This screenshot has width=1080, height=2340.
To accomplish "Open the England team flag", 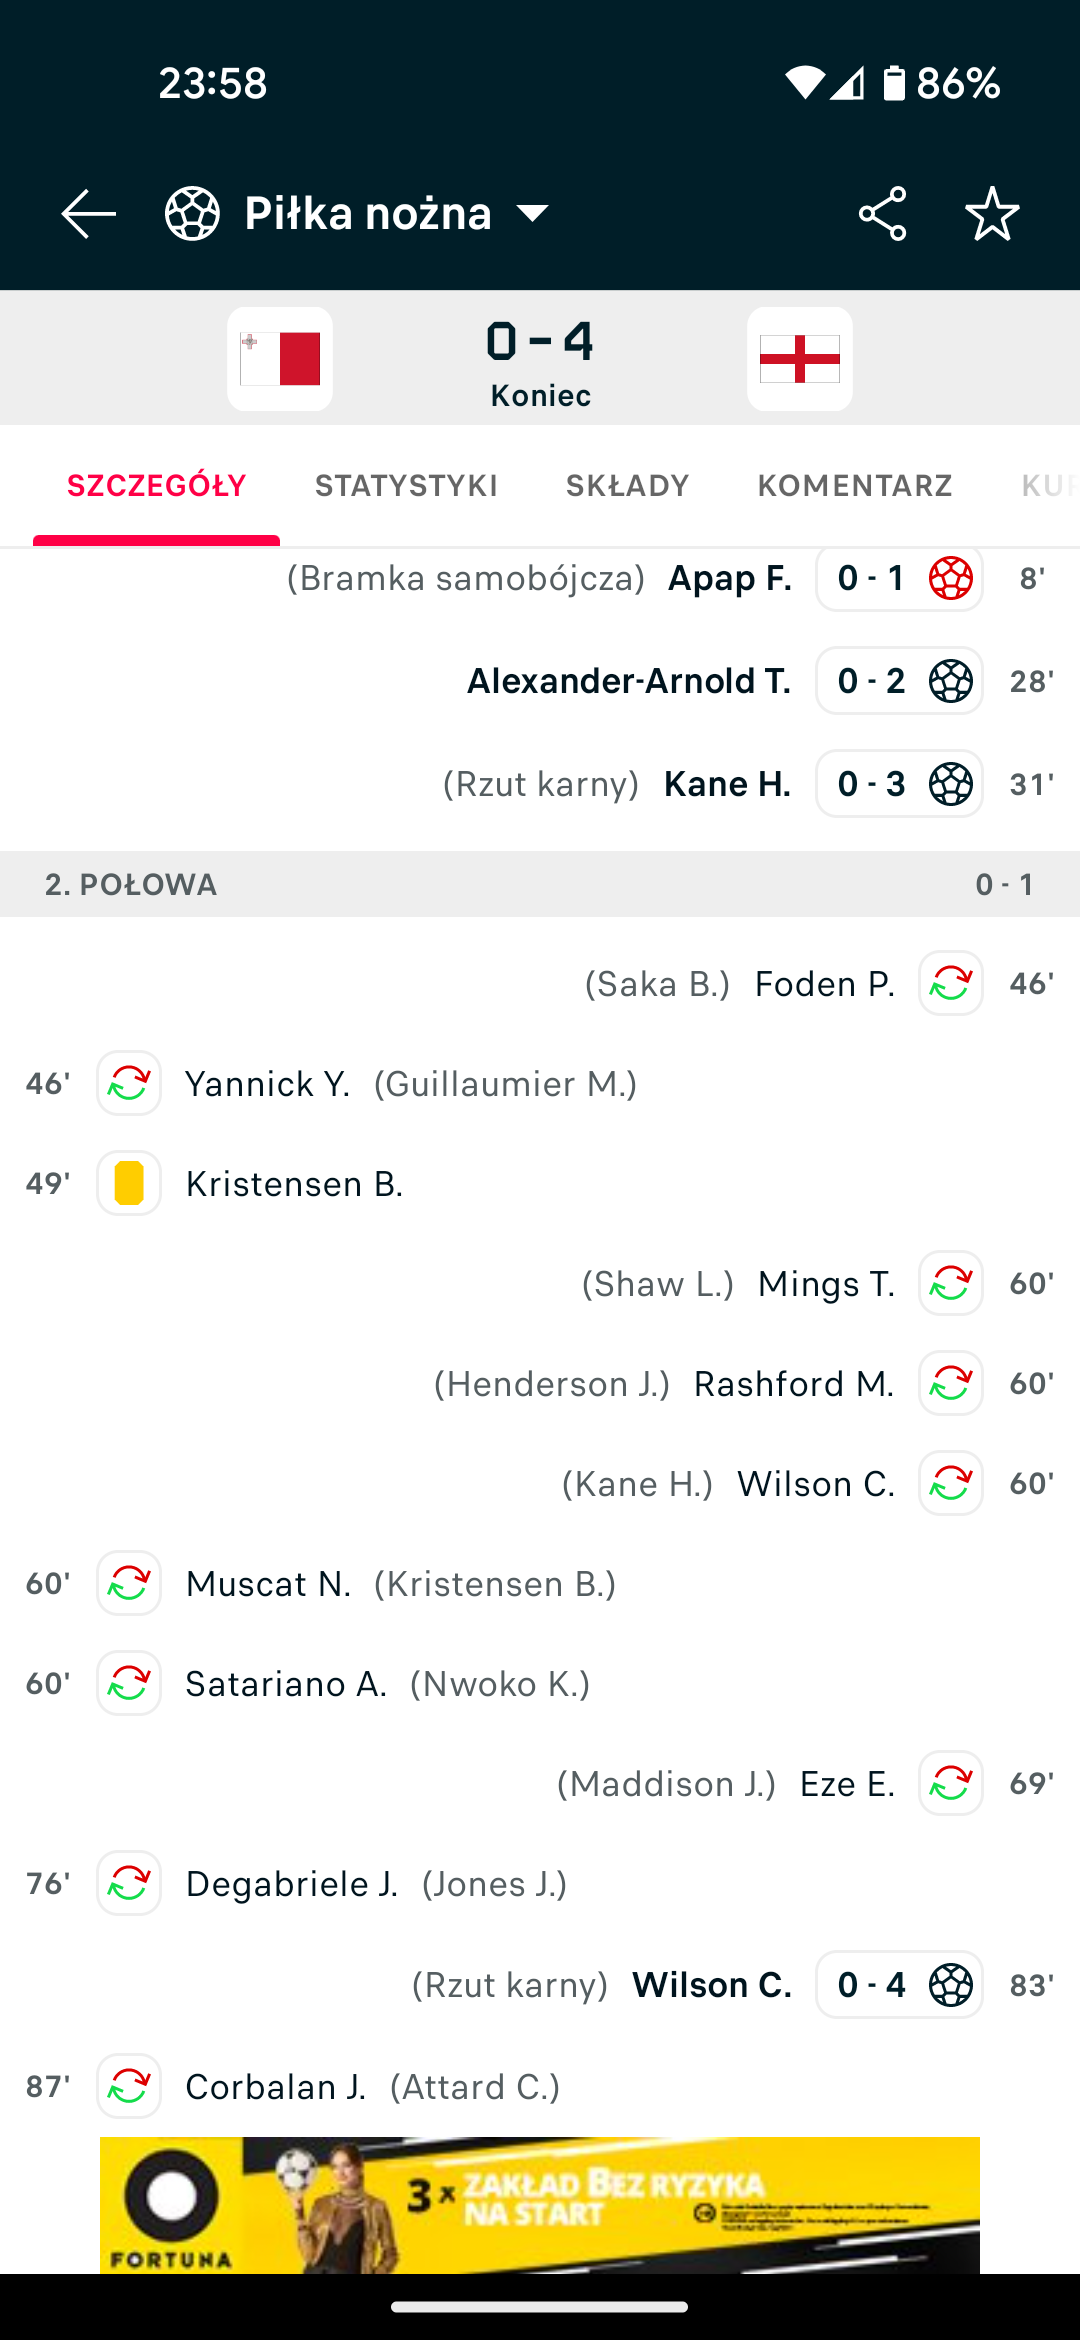I will (799, 359).
